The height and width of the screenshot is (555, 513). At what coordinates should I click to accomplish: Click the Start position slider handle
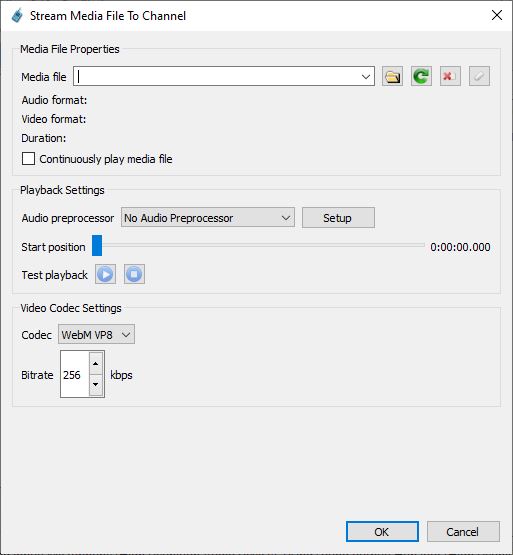tap(97, 245)
